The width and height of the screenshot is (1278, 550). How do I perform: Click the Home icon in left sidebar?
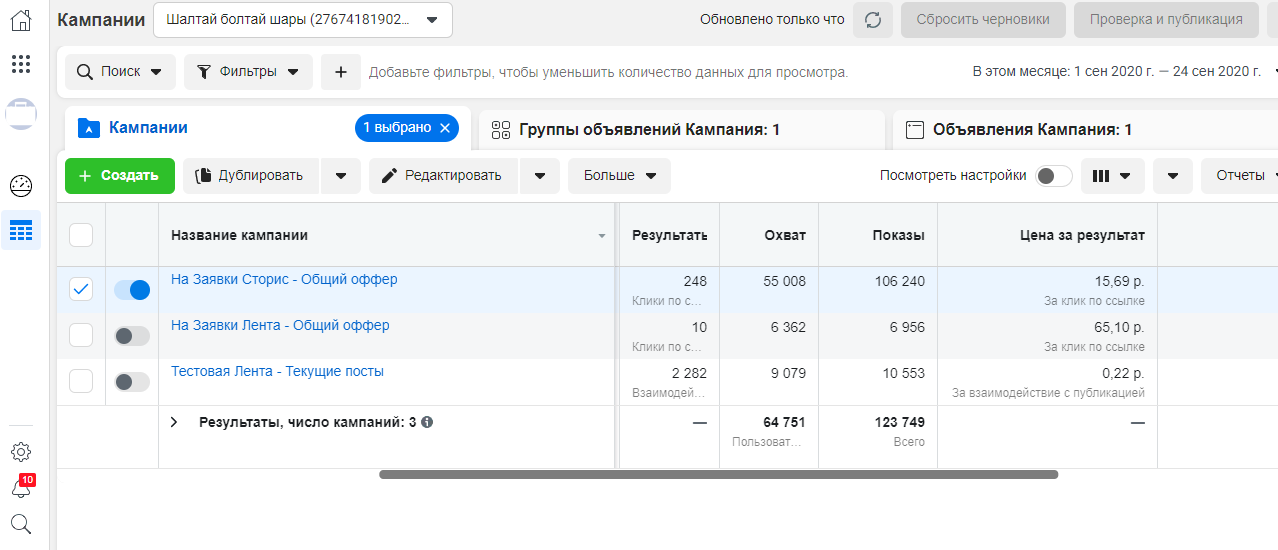click(20, 19)
